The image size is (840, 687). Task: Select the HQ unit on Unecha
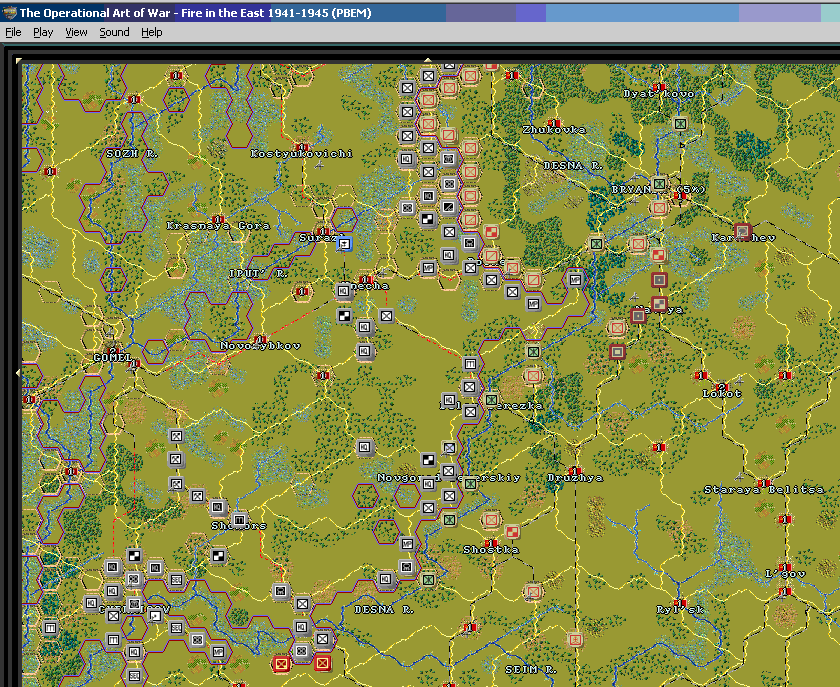click(x=343, y=291)
